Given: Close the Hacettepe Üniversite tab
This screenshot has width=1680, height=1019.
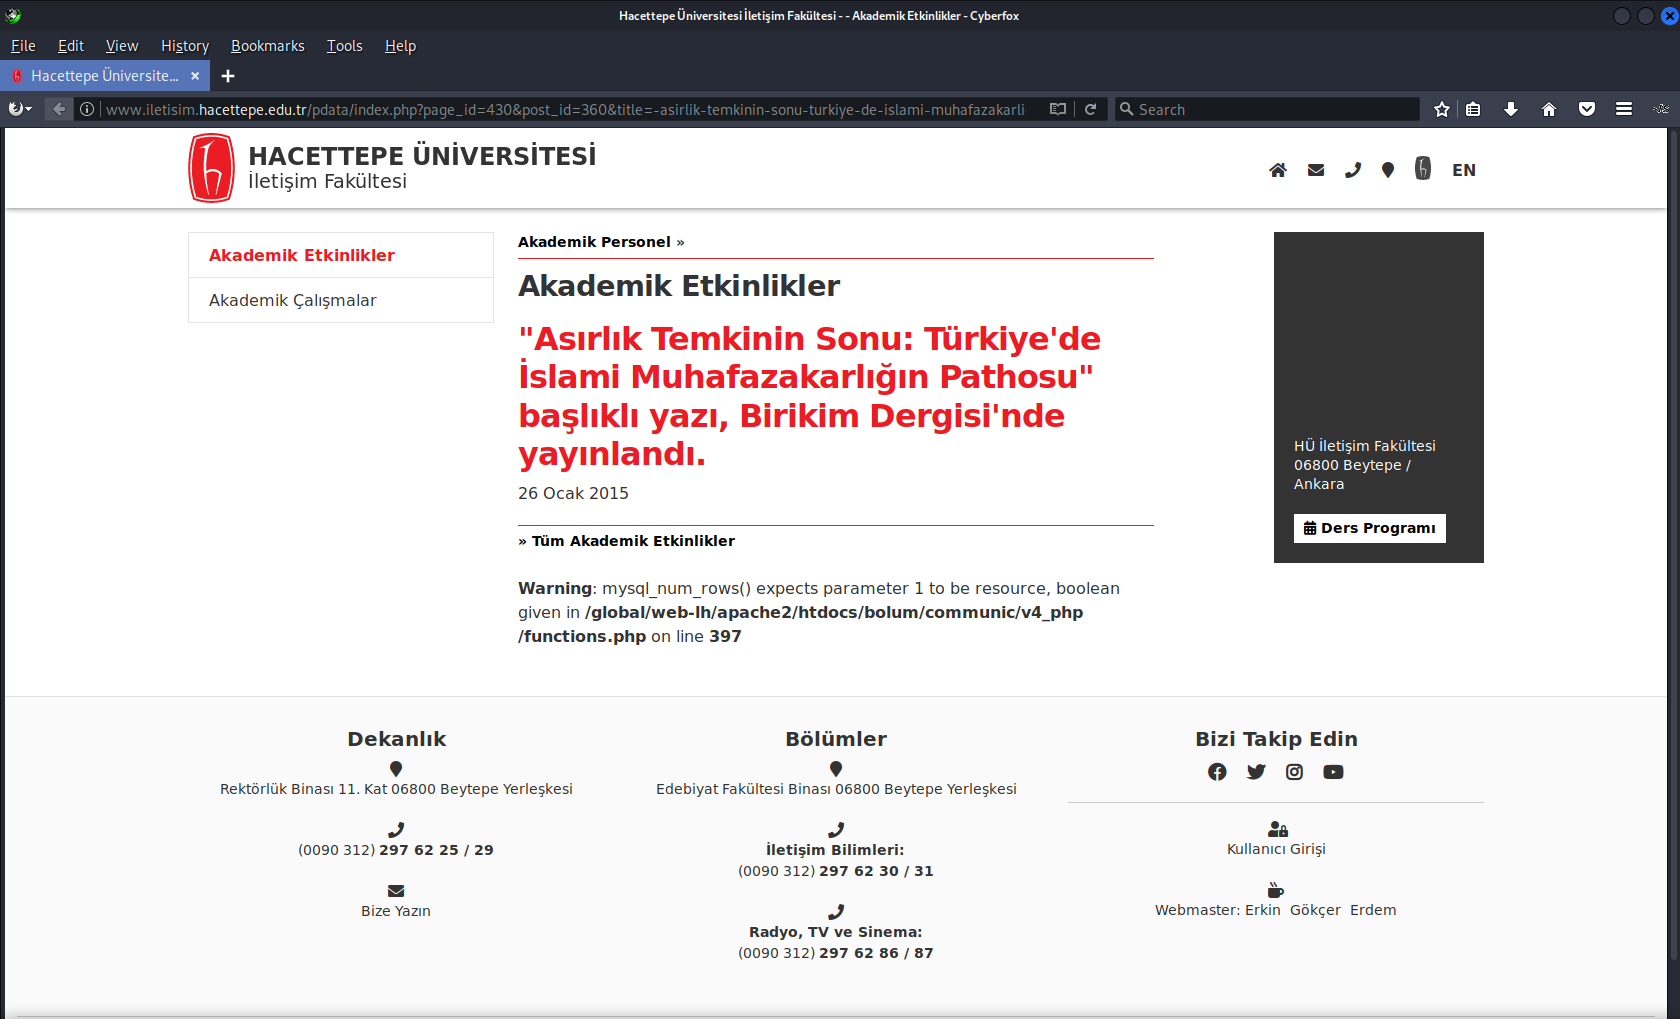Looking at the screenshot, I should point(195,76).
